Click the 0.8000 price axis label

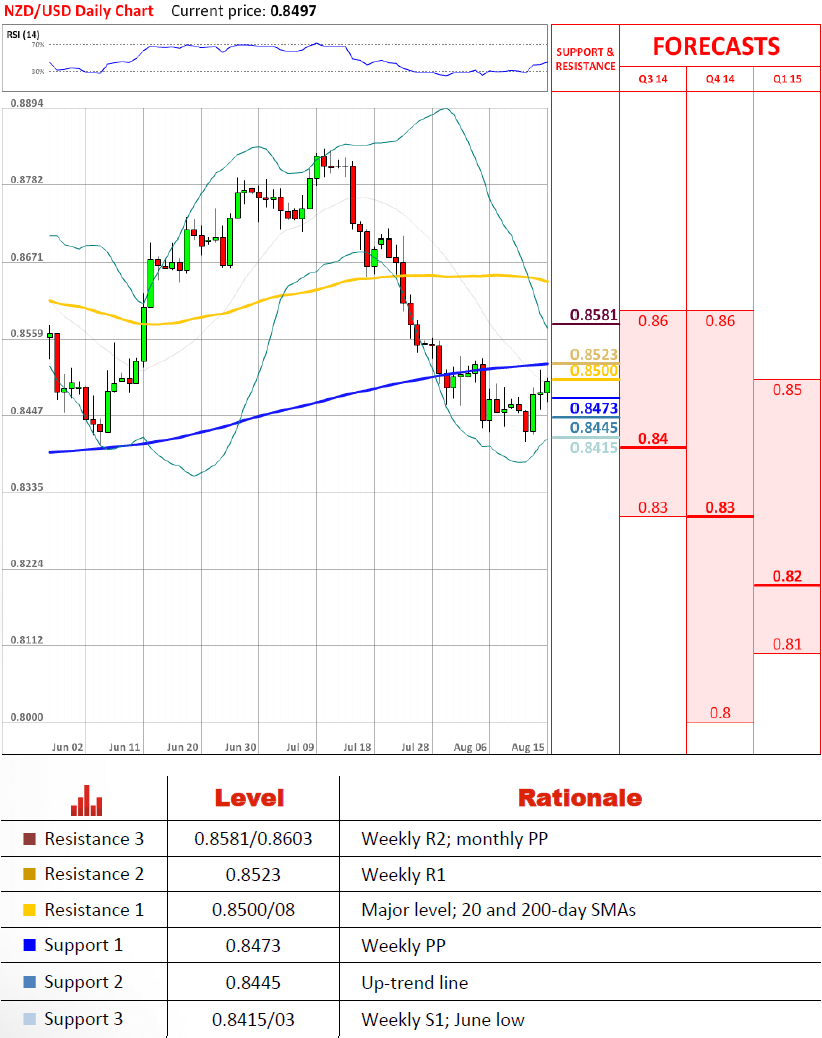point(27,717)
